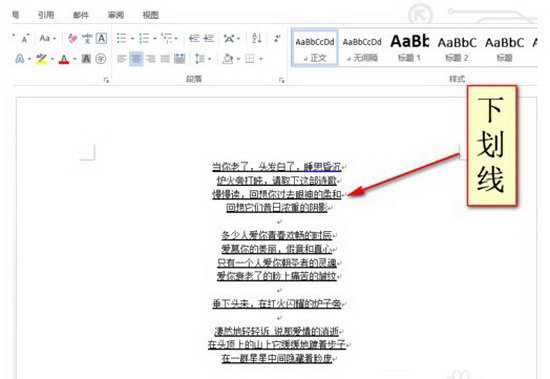
Task: Click the shrink font size icon
Action: point(25,38)
